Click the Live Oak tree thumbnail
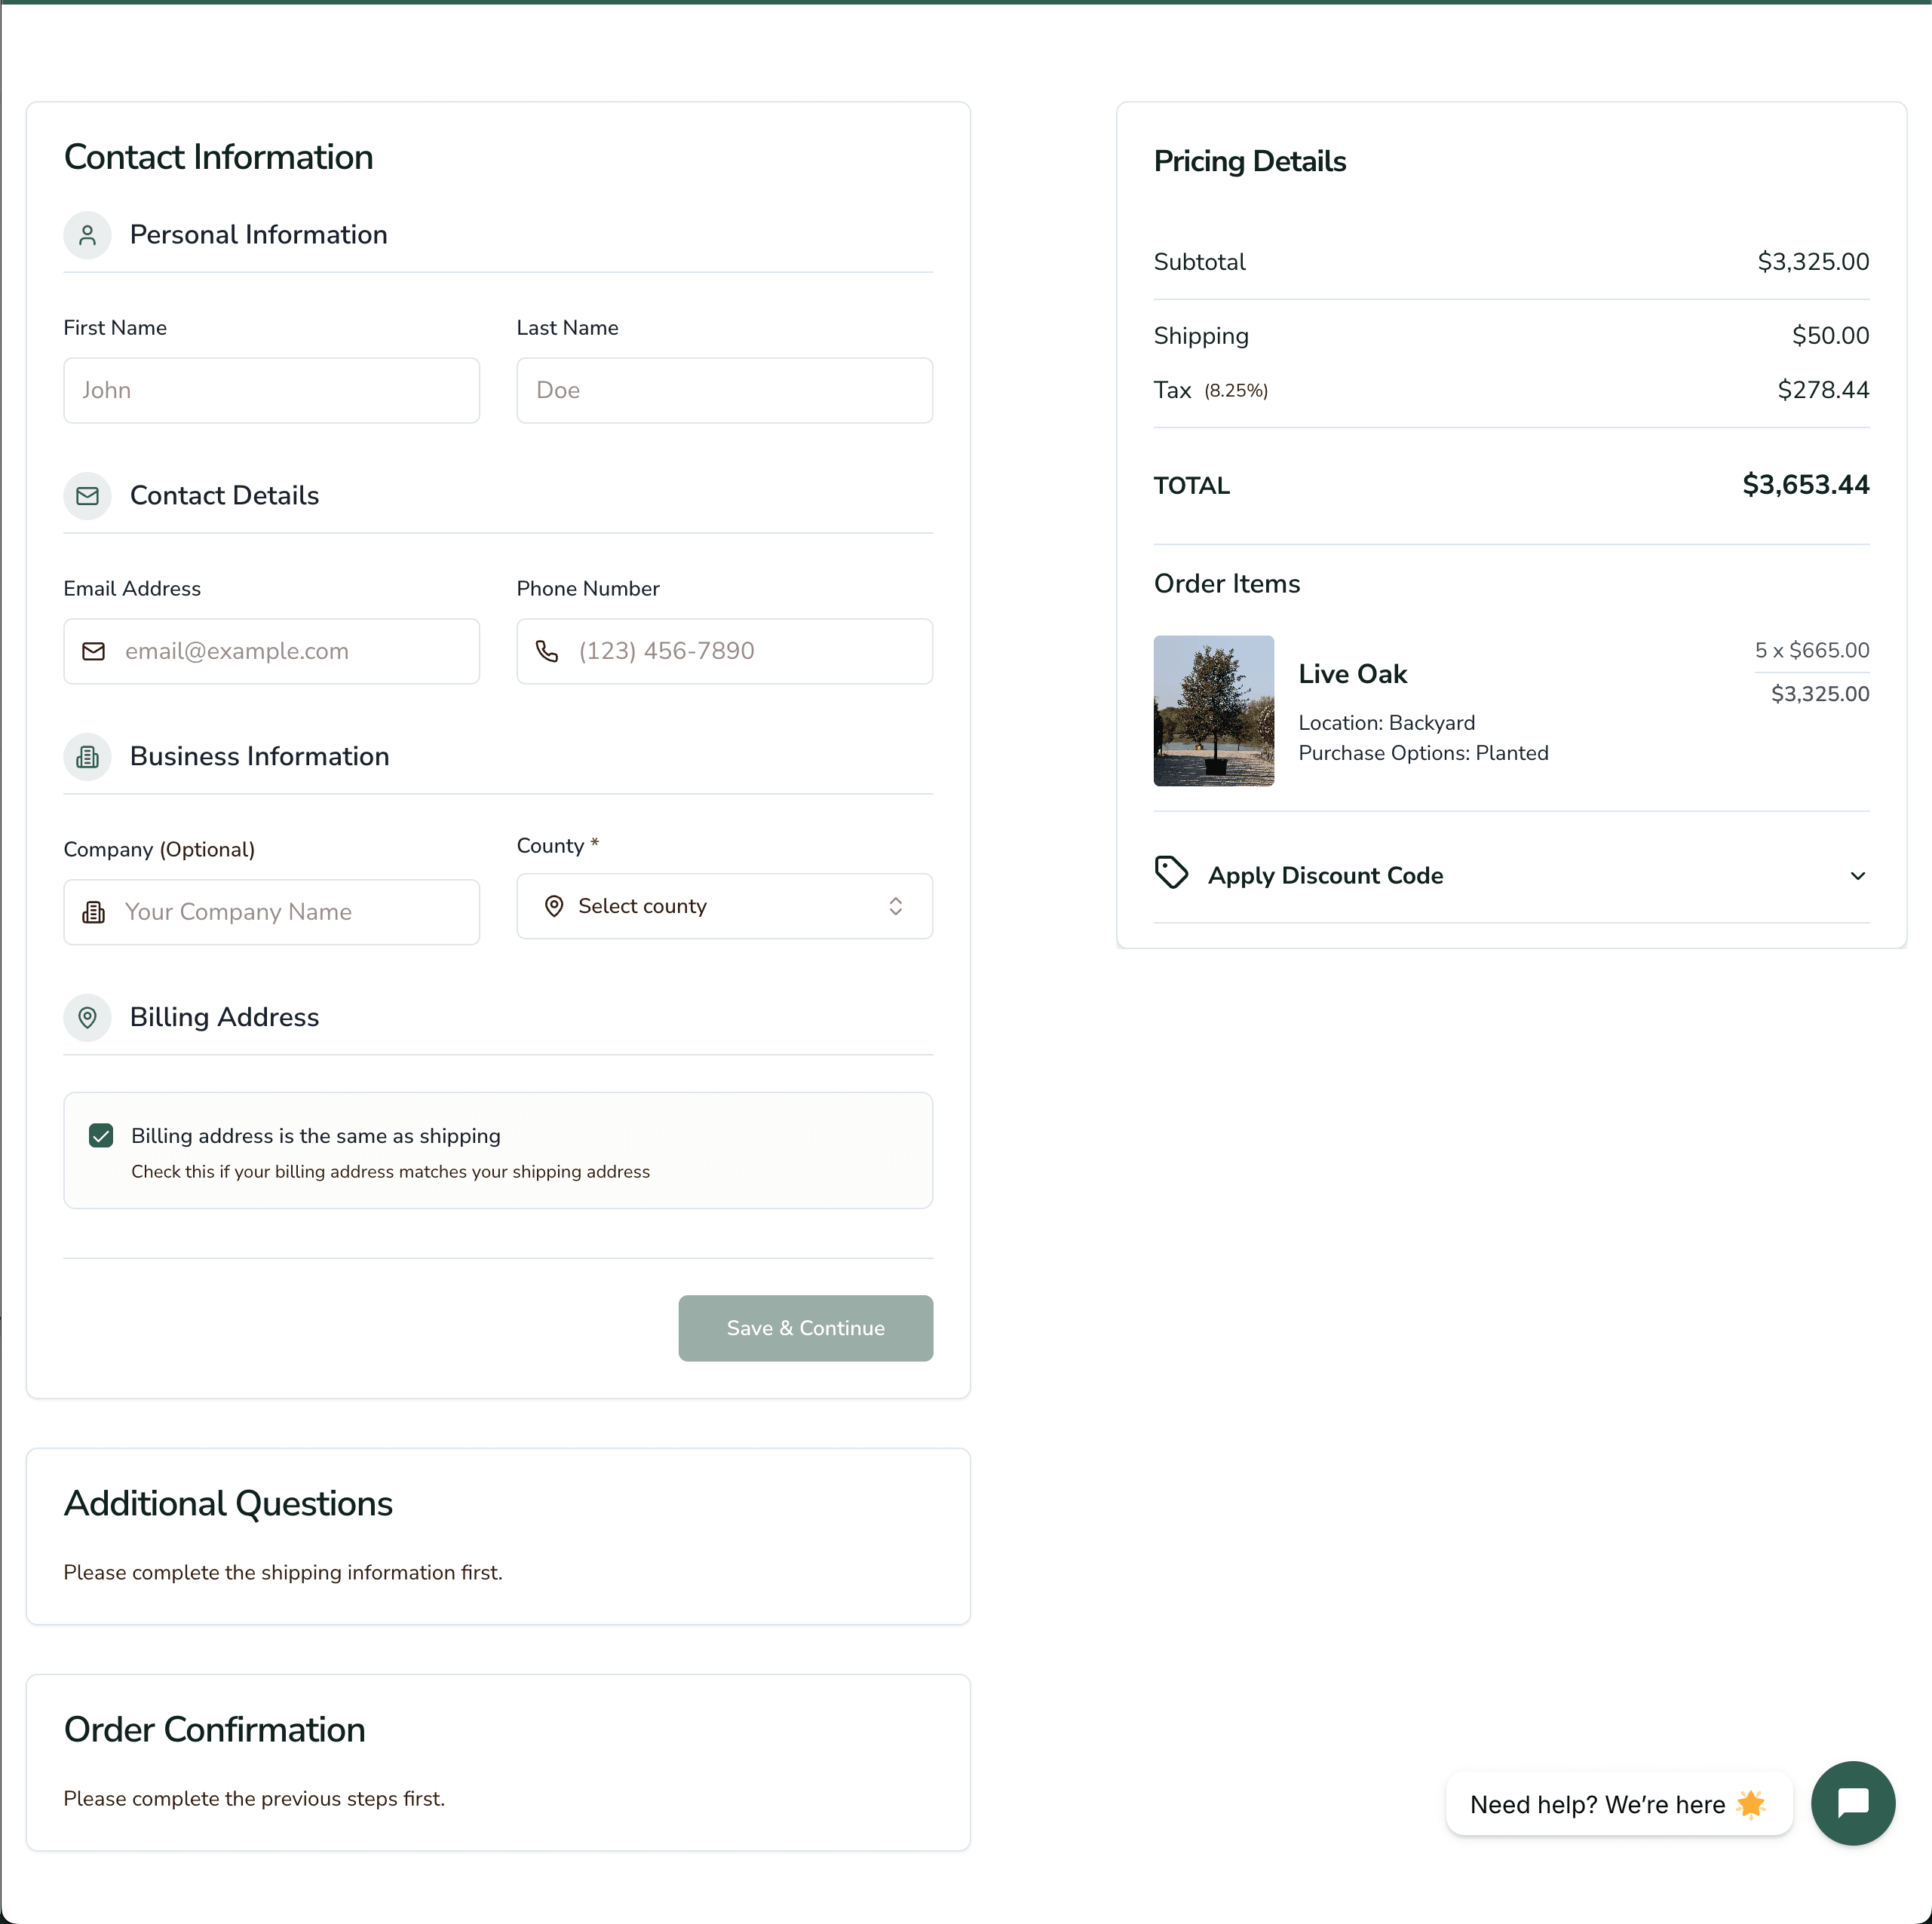Screen dimensions: 1932x1924 coord(1213,711)
